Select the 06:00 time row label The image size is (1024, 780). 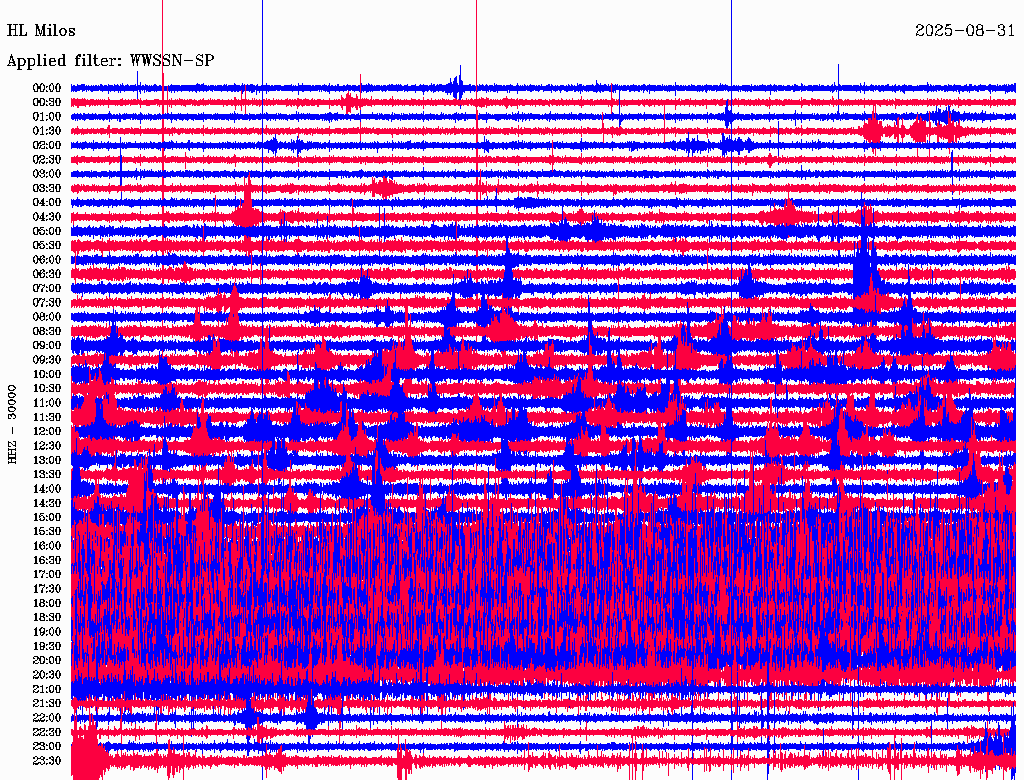click(x=47, y=259)
